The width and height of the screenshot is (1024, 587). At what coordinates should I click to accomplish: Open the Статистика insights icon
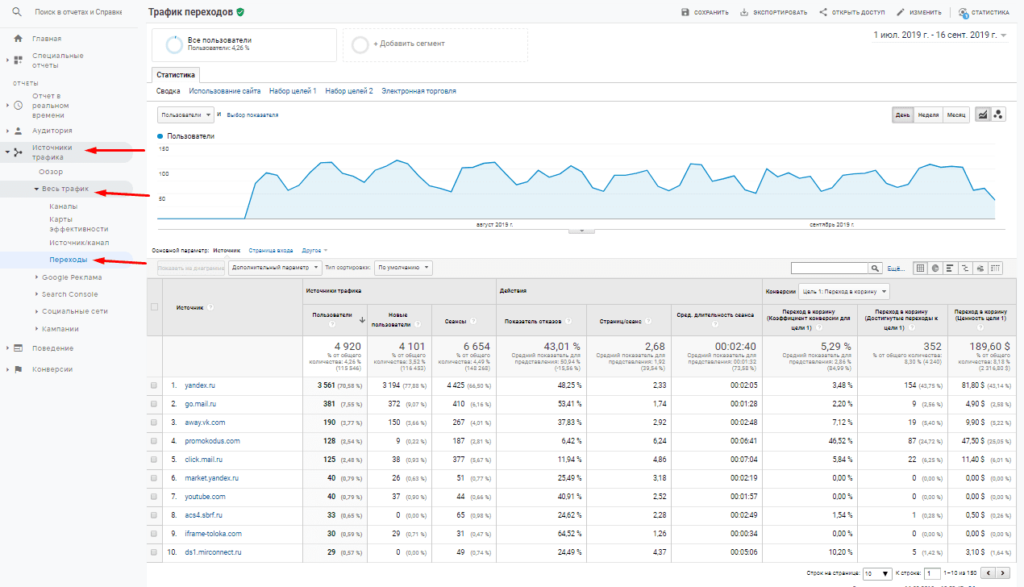[964, 13]
